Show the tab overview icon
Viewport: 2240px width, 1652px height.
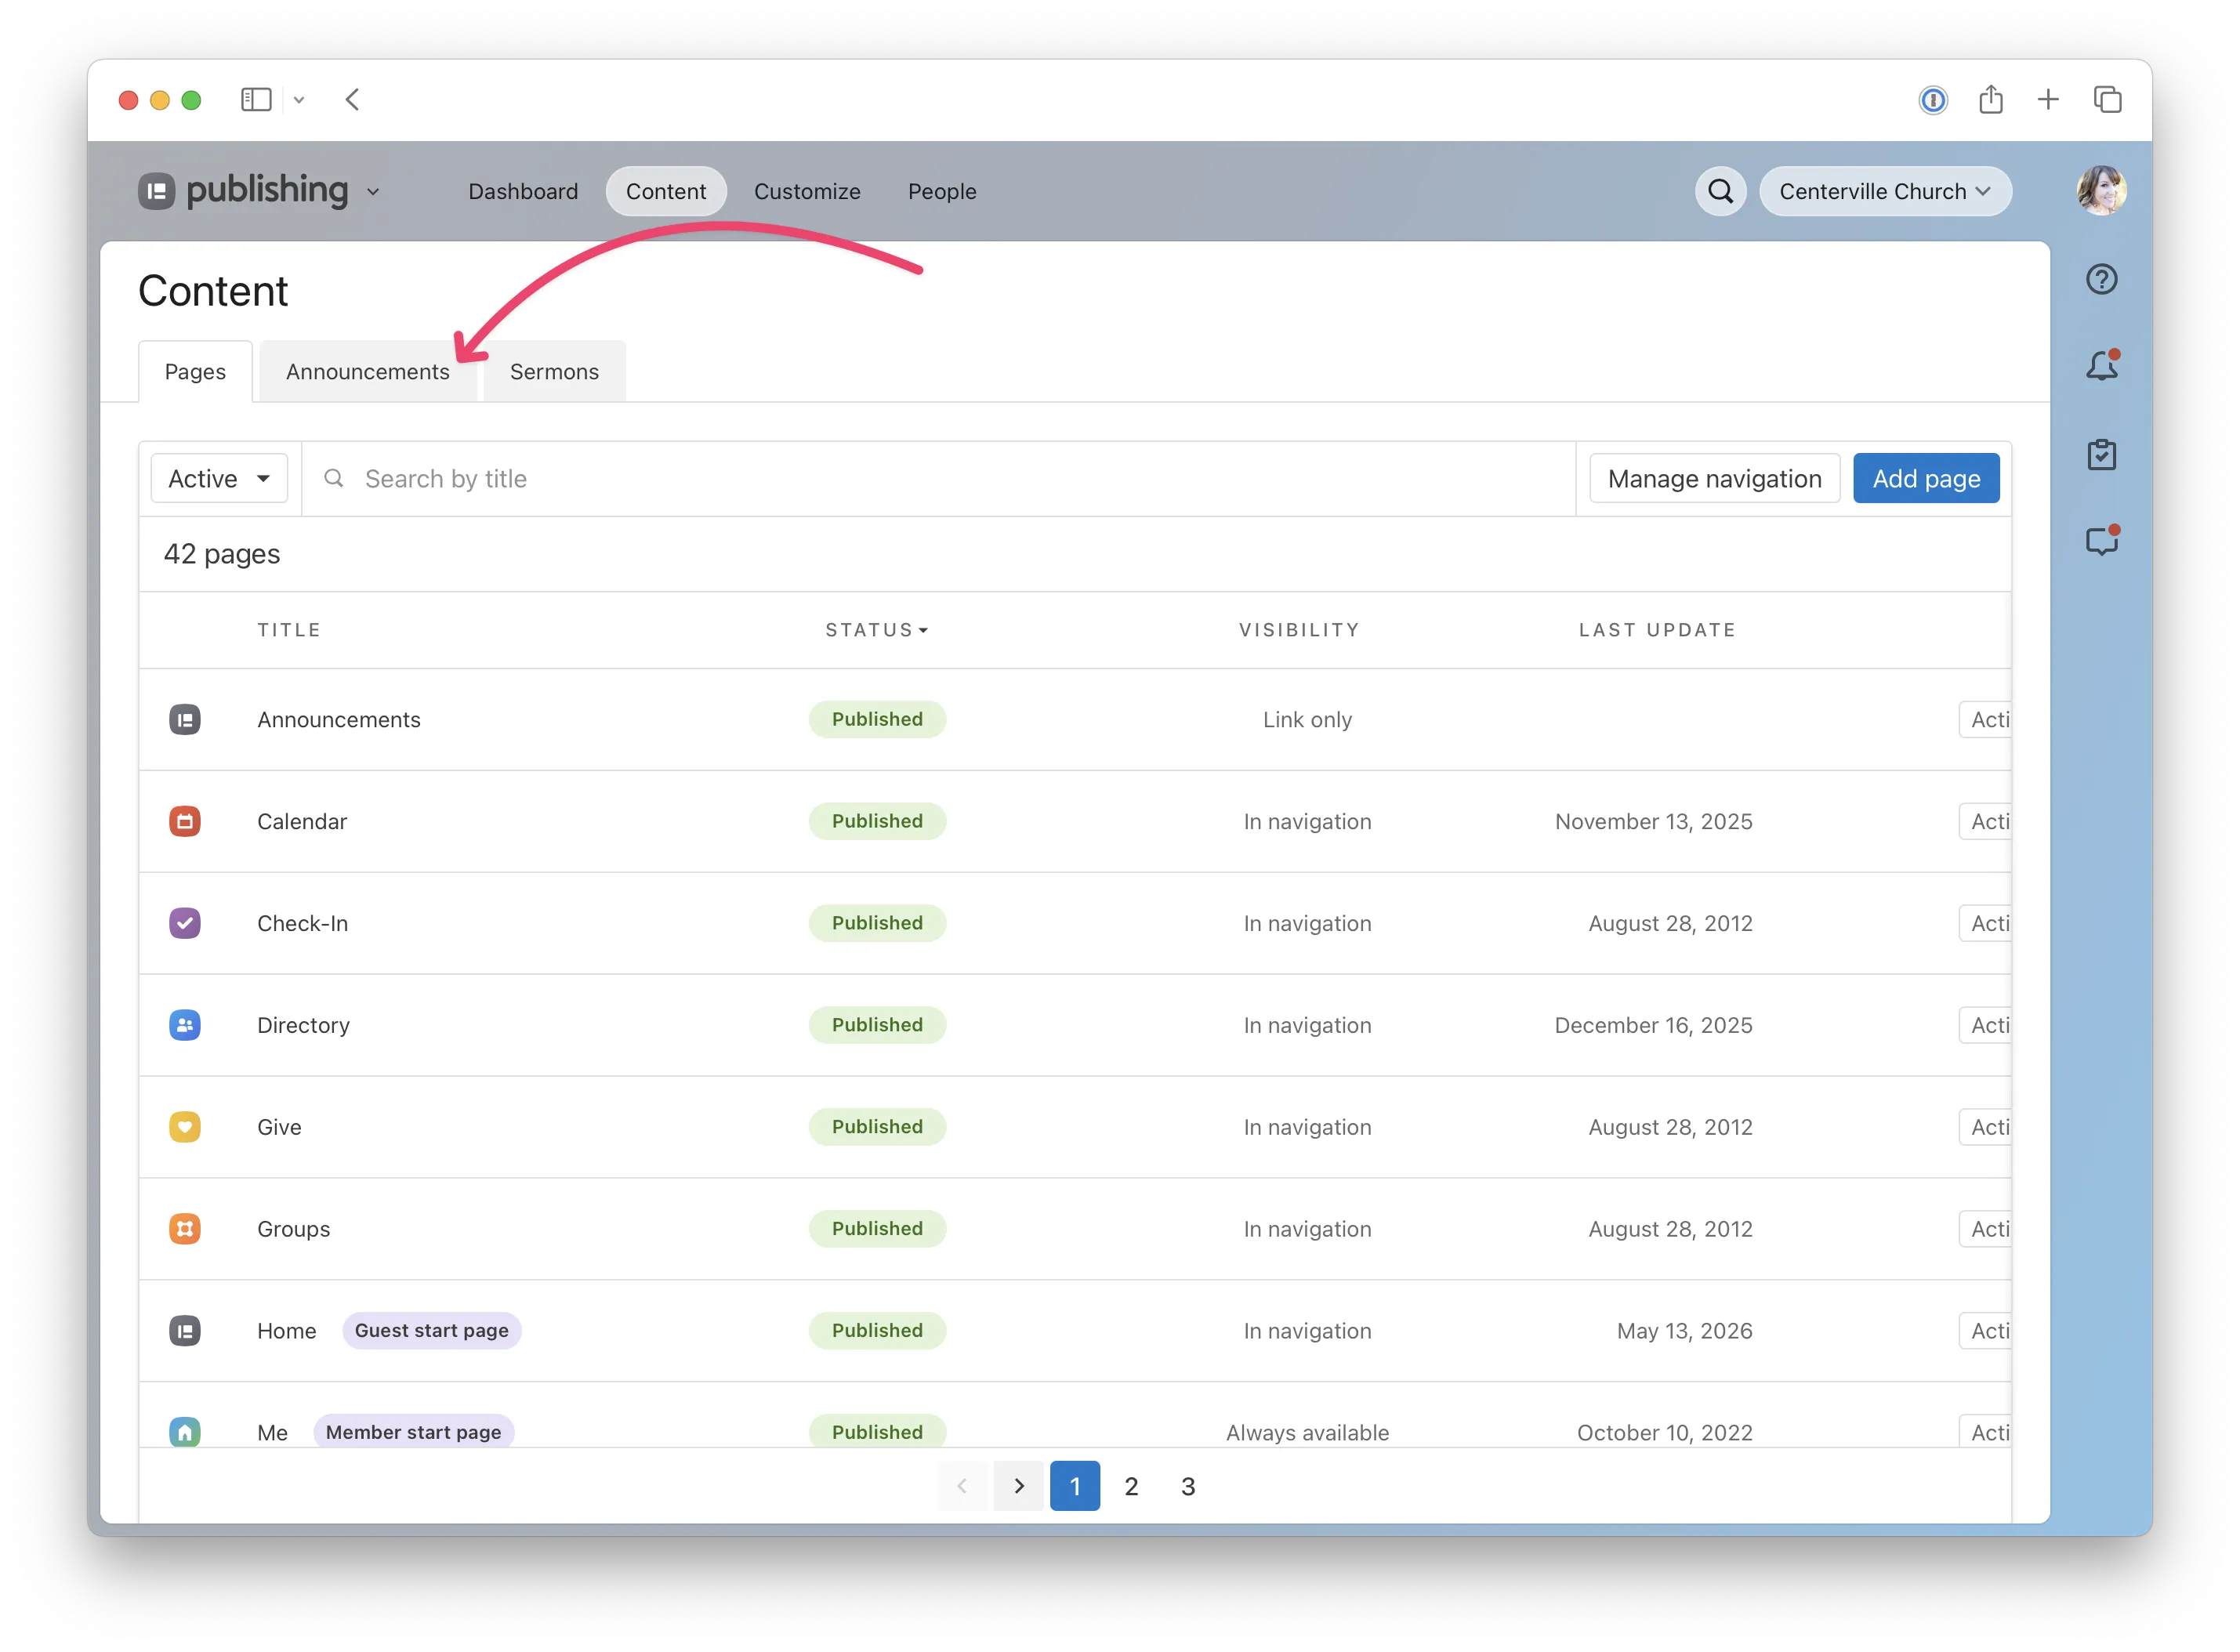point(2107,99)
